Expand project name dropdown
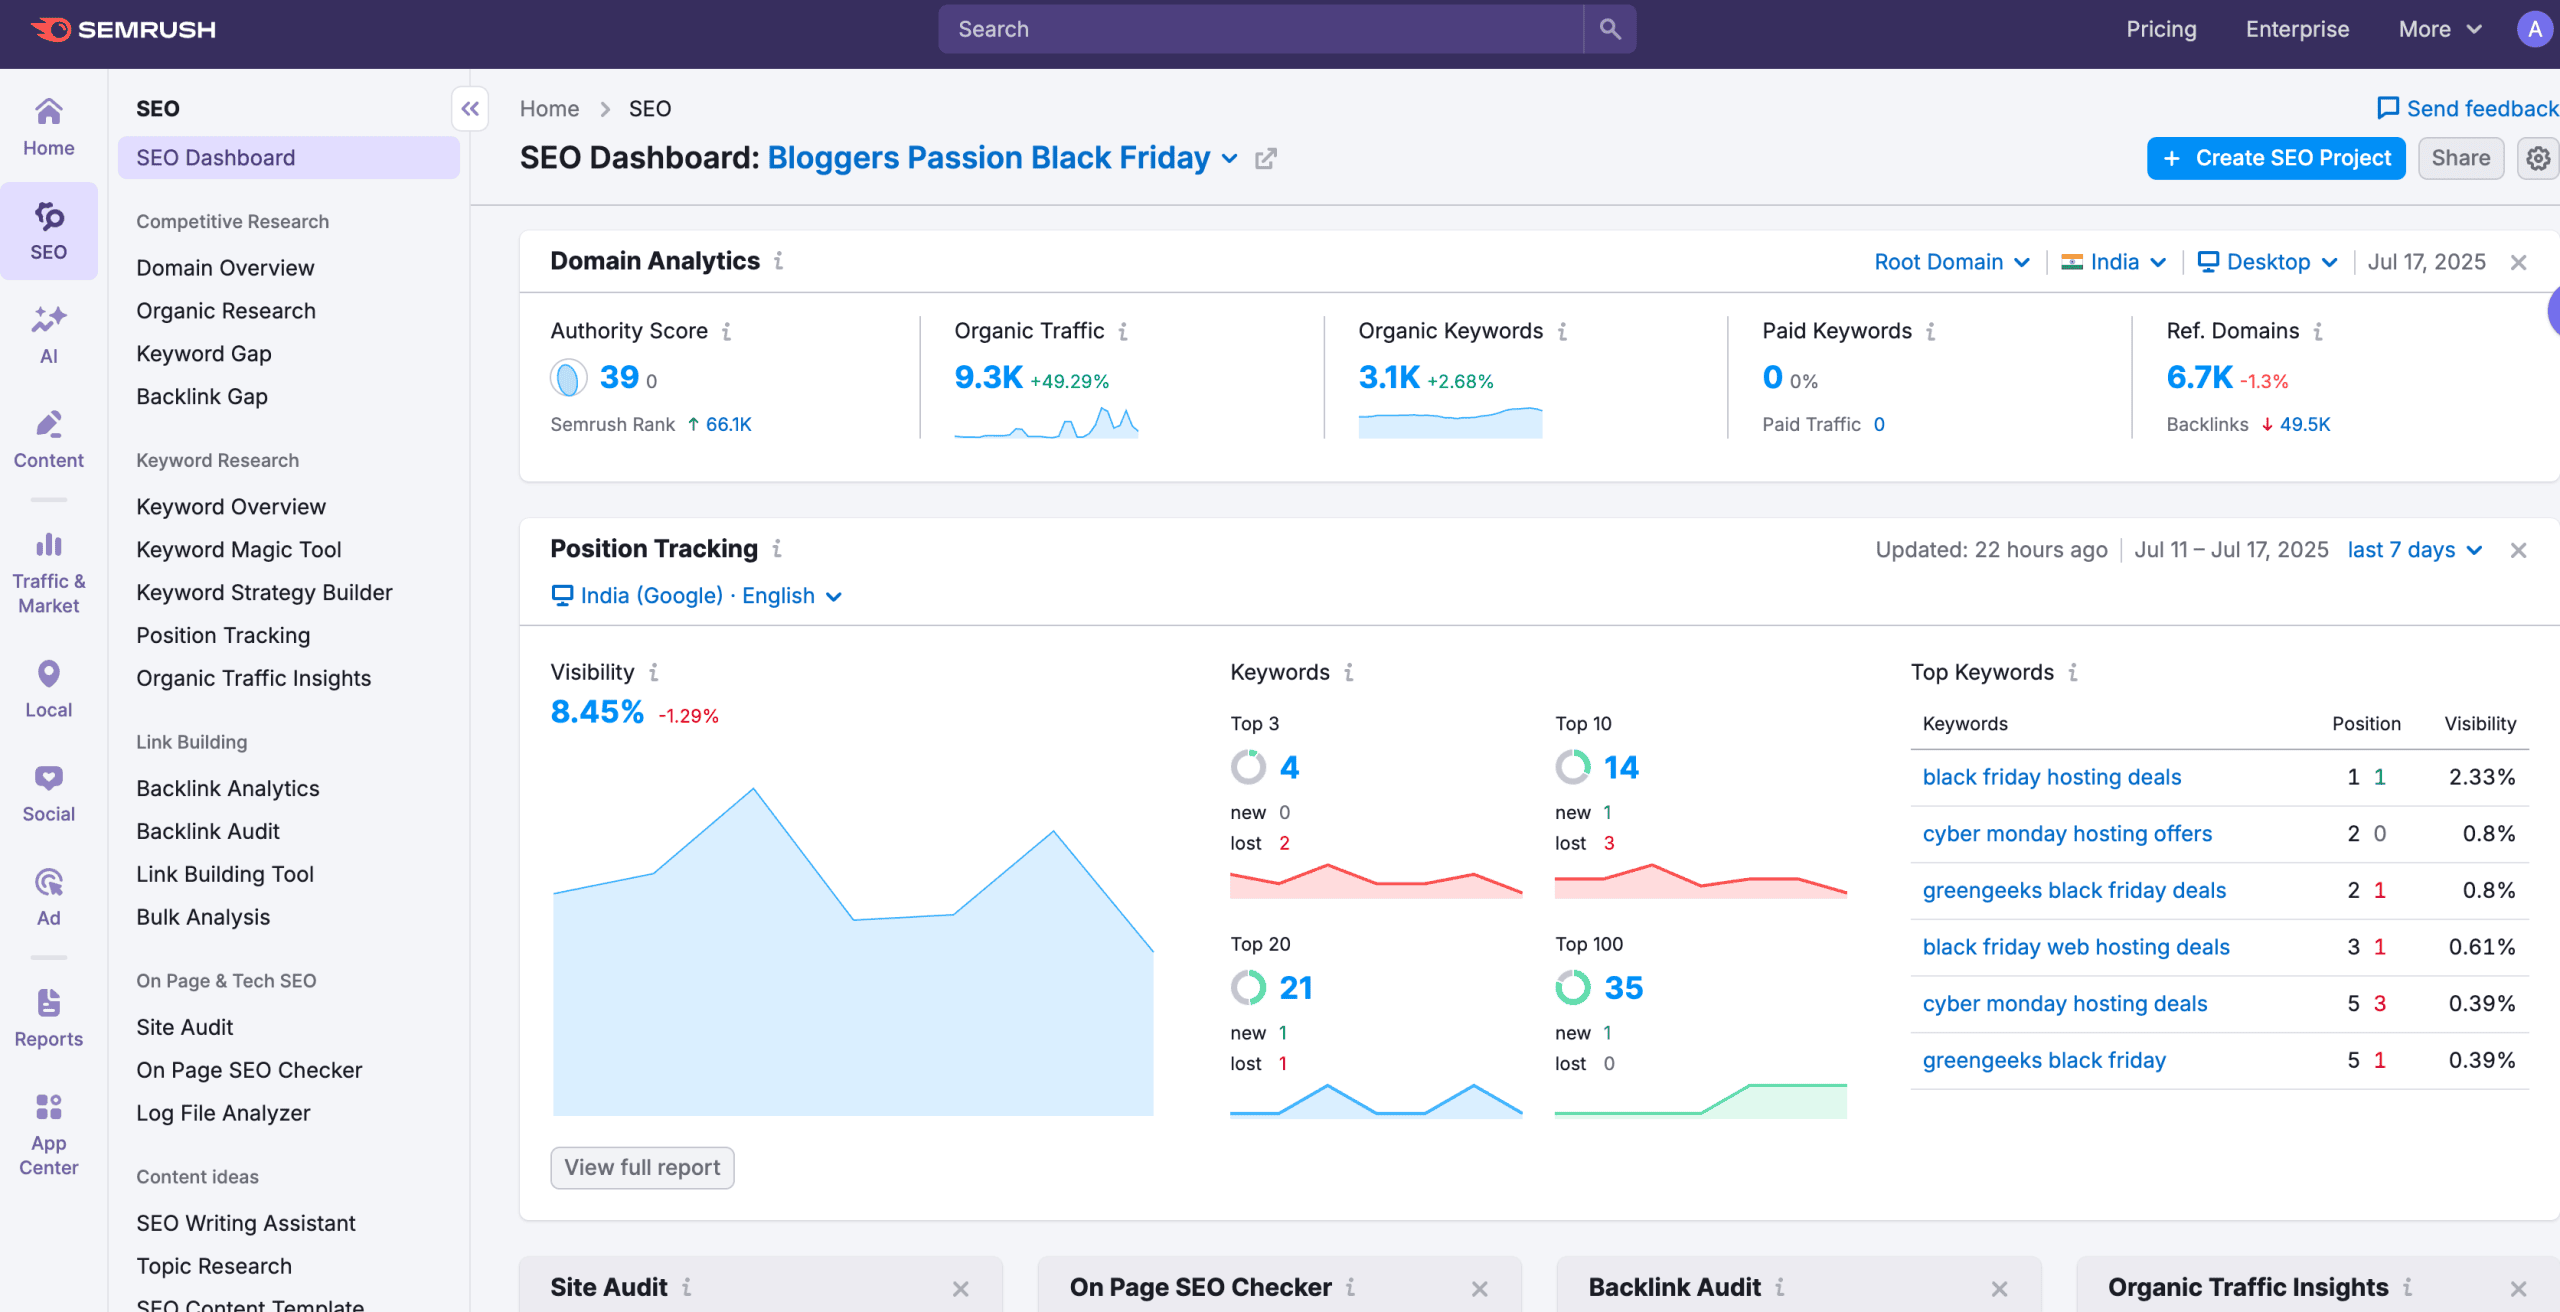The image size is (2560, 1312). 1230,159
